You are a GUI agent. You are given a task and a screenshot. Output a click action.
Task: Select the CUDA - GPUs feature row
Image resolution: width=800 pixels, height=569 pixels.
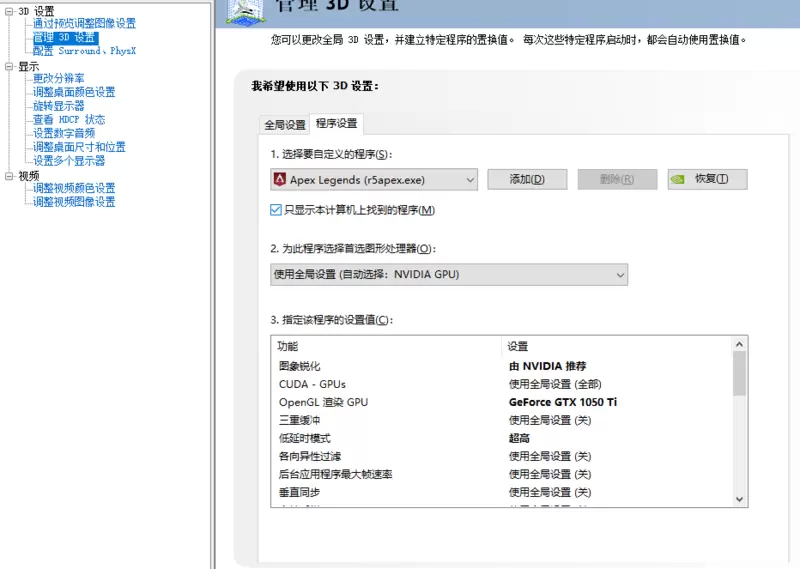click(502, 384)
